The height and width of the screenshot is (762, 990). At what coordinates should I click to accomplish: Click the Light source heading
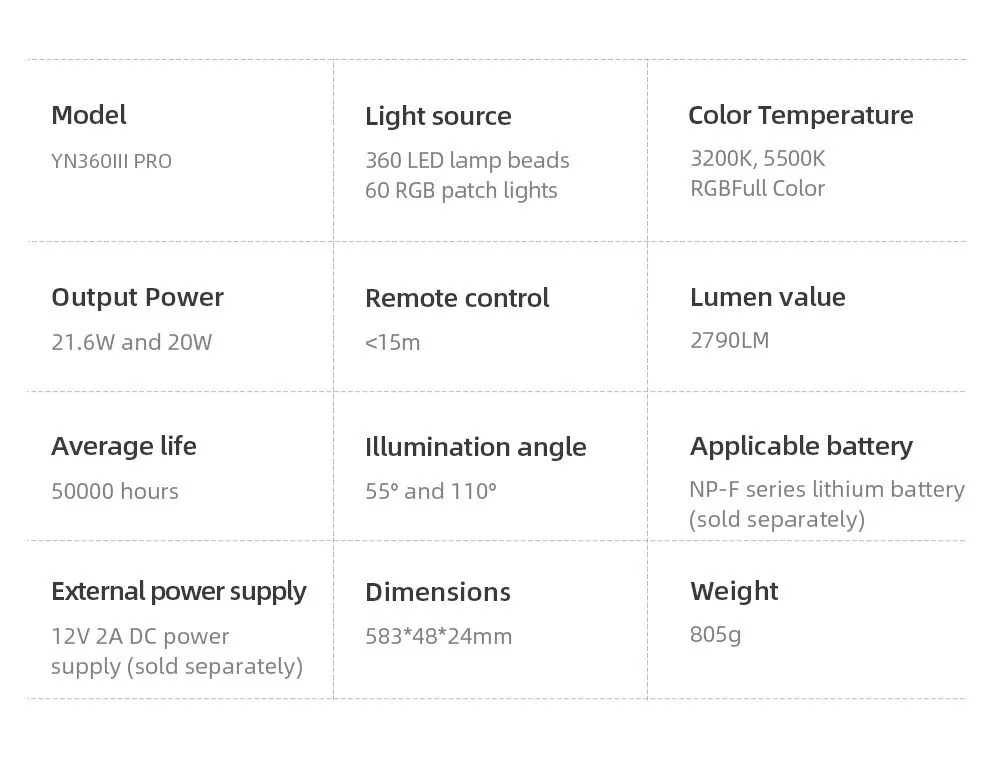point(438,116)
